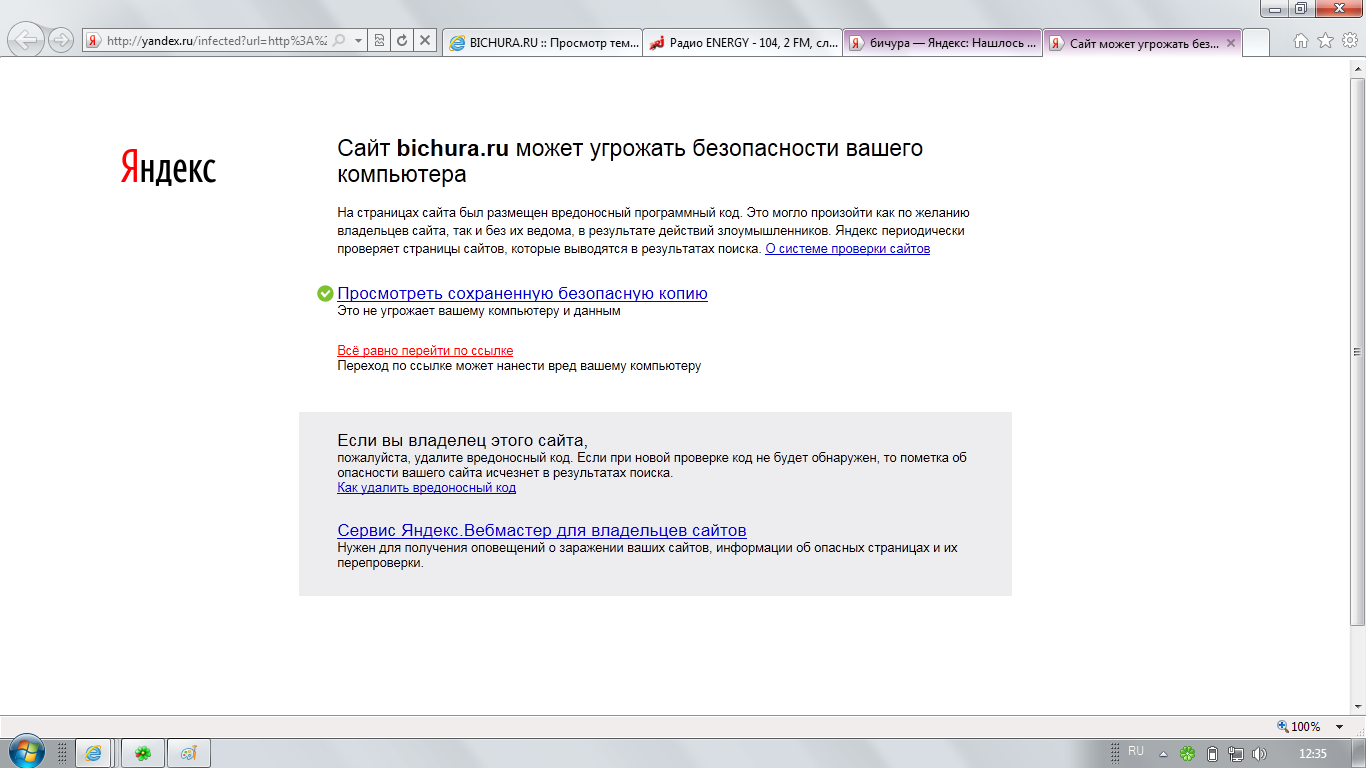The height and width of the screenshot is (768, 1366).
Task: Open the green flower ICQ taskbar app
Action: tap(143, 753)
